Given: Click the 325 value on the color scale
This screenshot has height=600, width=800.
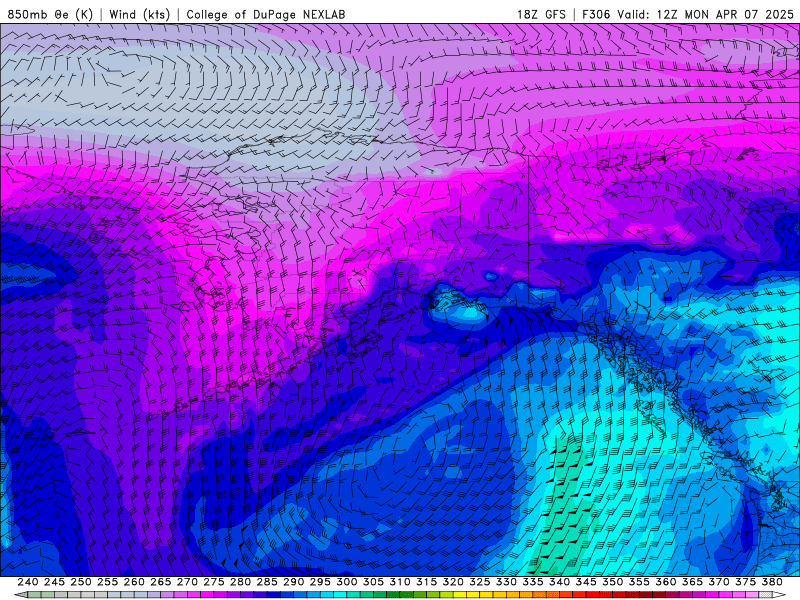Looking at the screenshot, I should (x=480, y=582).
